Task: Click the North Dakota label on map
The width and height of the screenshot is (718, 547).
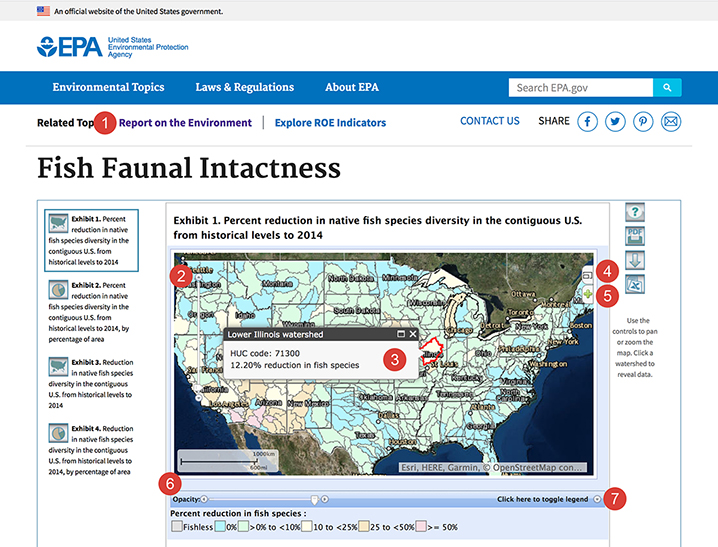Action: coord(351,278)
